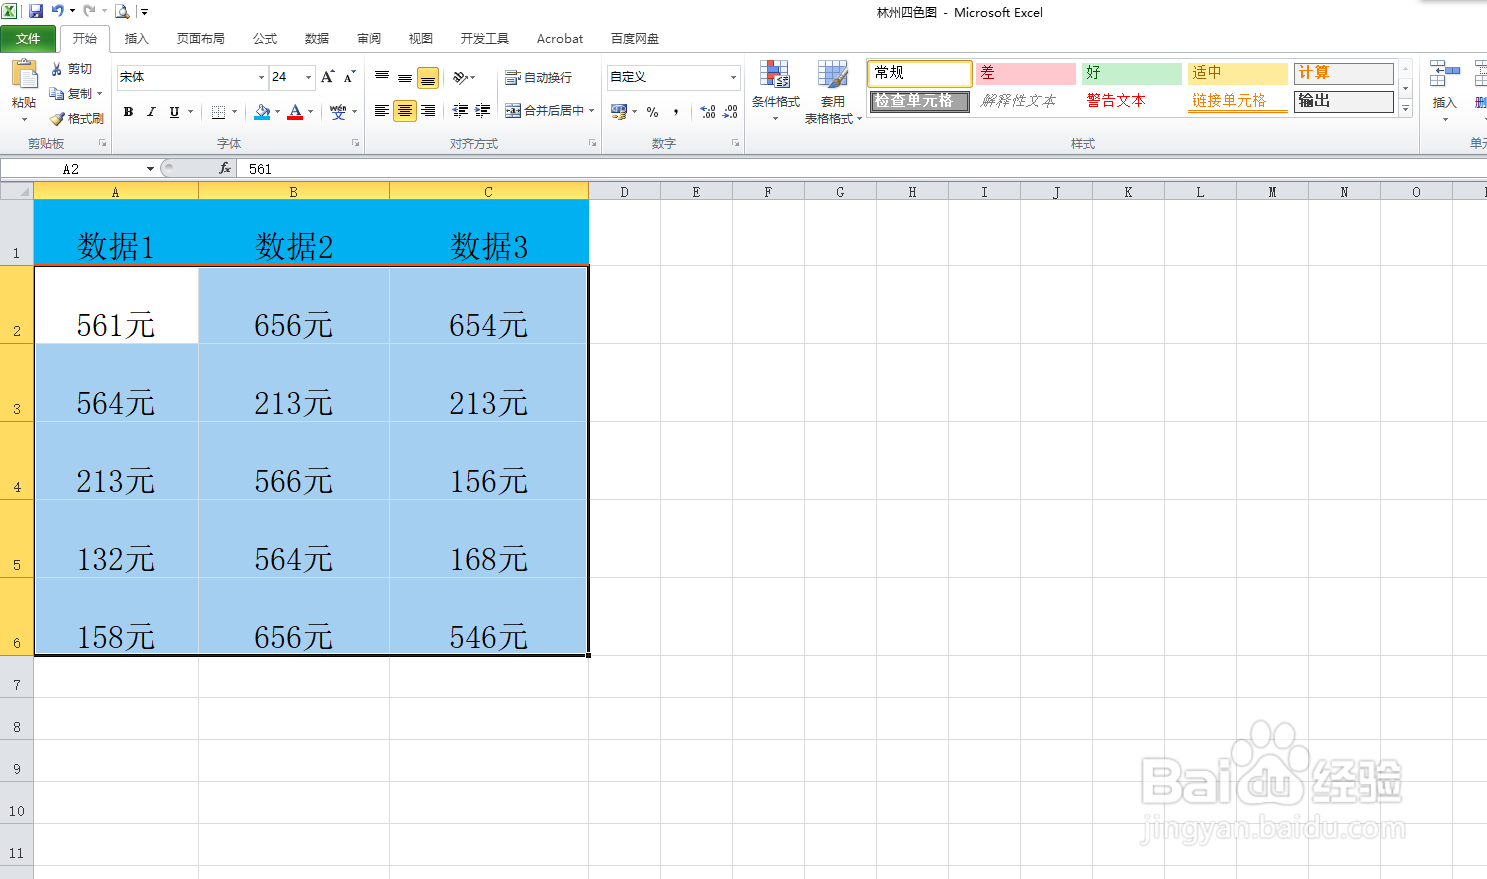Click Save icon in quick access toolbar
Viewport: 1487px width, 879px height.
coord(36,11)
